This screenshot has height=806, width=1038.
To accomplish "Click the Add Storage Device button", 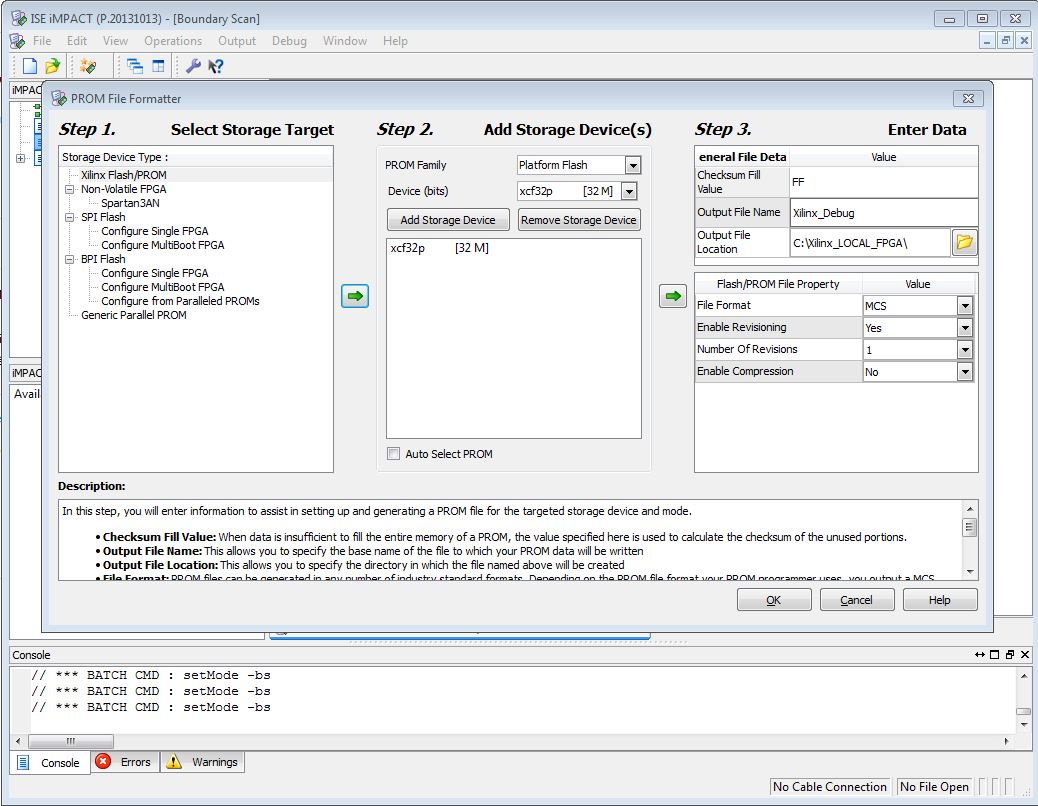I will click(448, 220).
